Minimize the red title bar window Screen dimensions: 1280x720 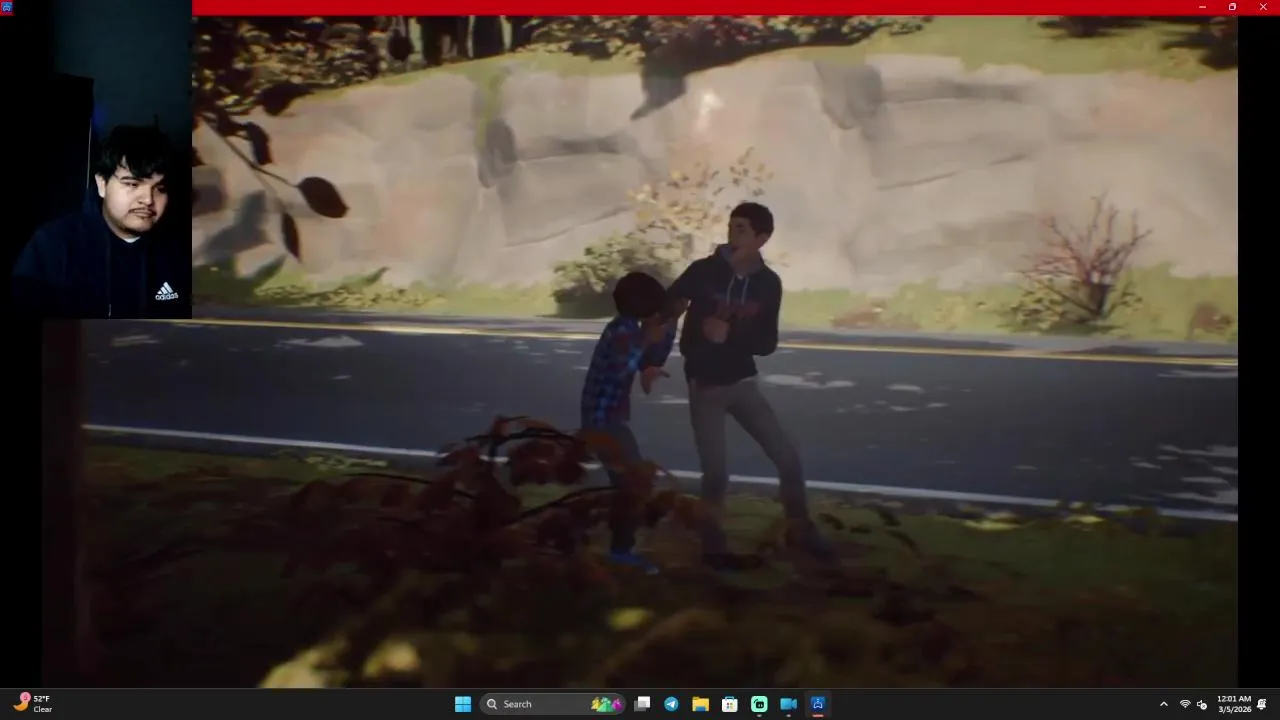1202,7
